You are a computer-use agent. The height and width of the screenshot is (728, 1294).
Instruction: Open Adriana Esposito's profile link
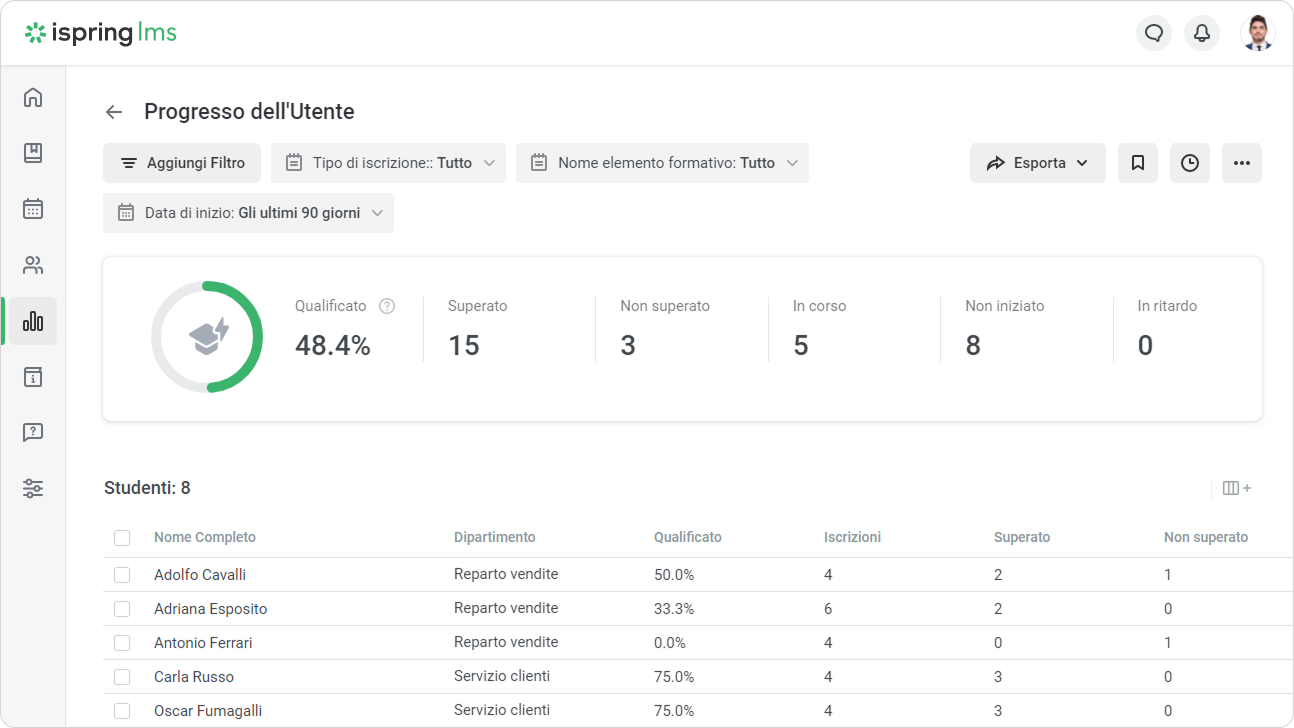(210, 608)
